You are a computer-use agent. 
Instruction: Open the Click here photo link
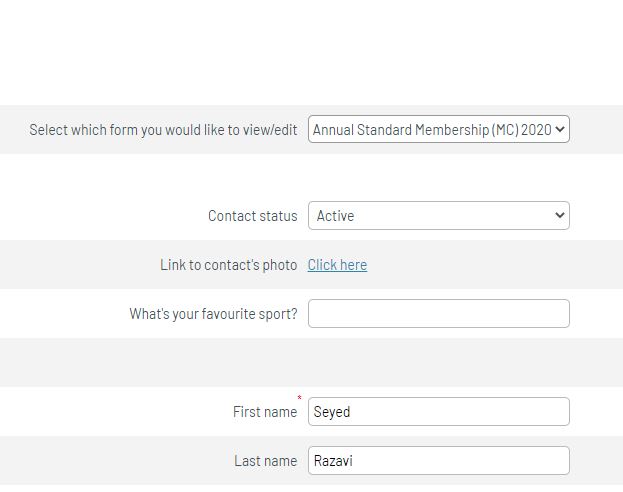coord(337,265)
